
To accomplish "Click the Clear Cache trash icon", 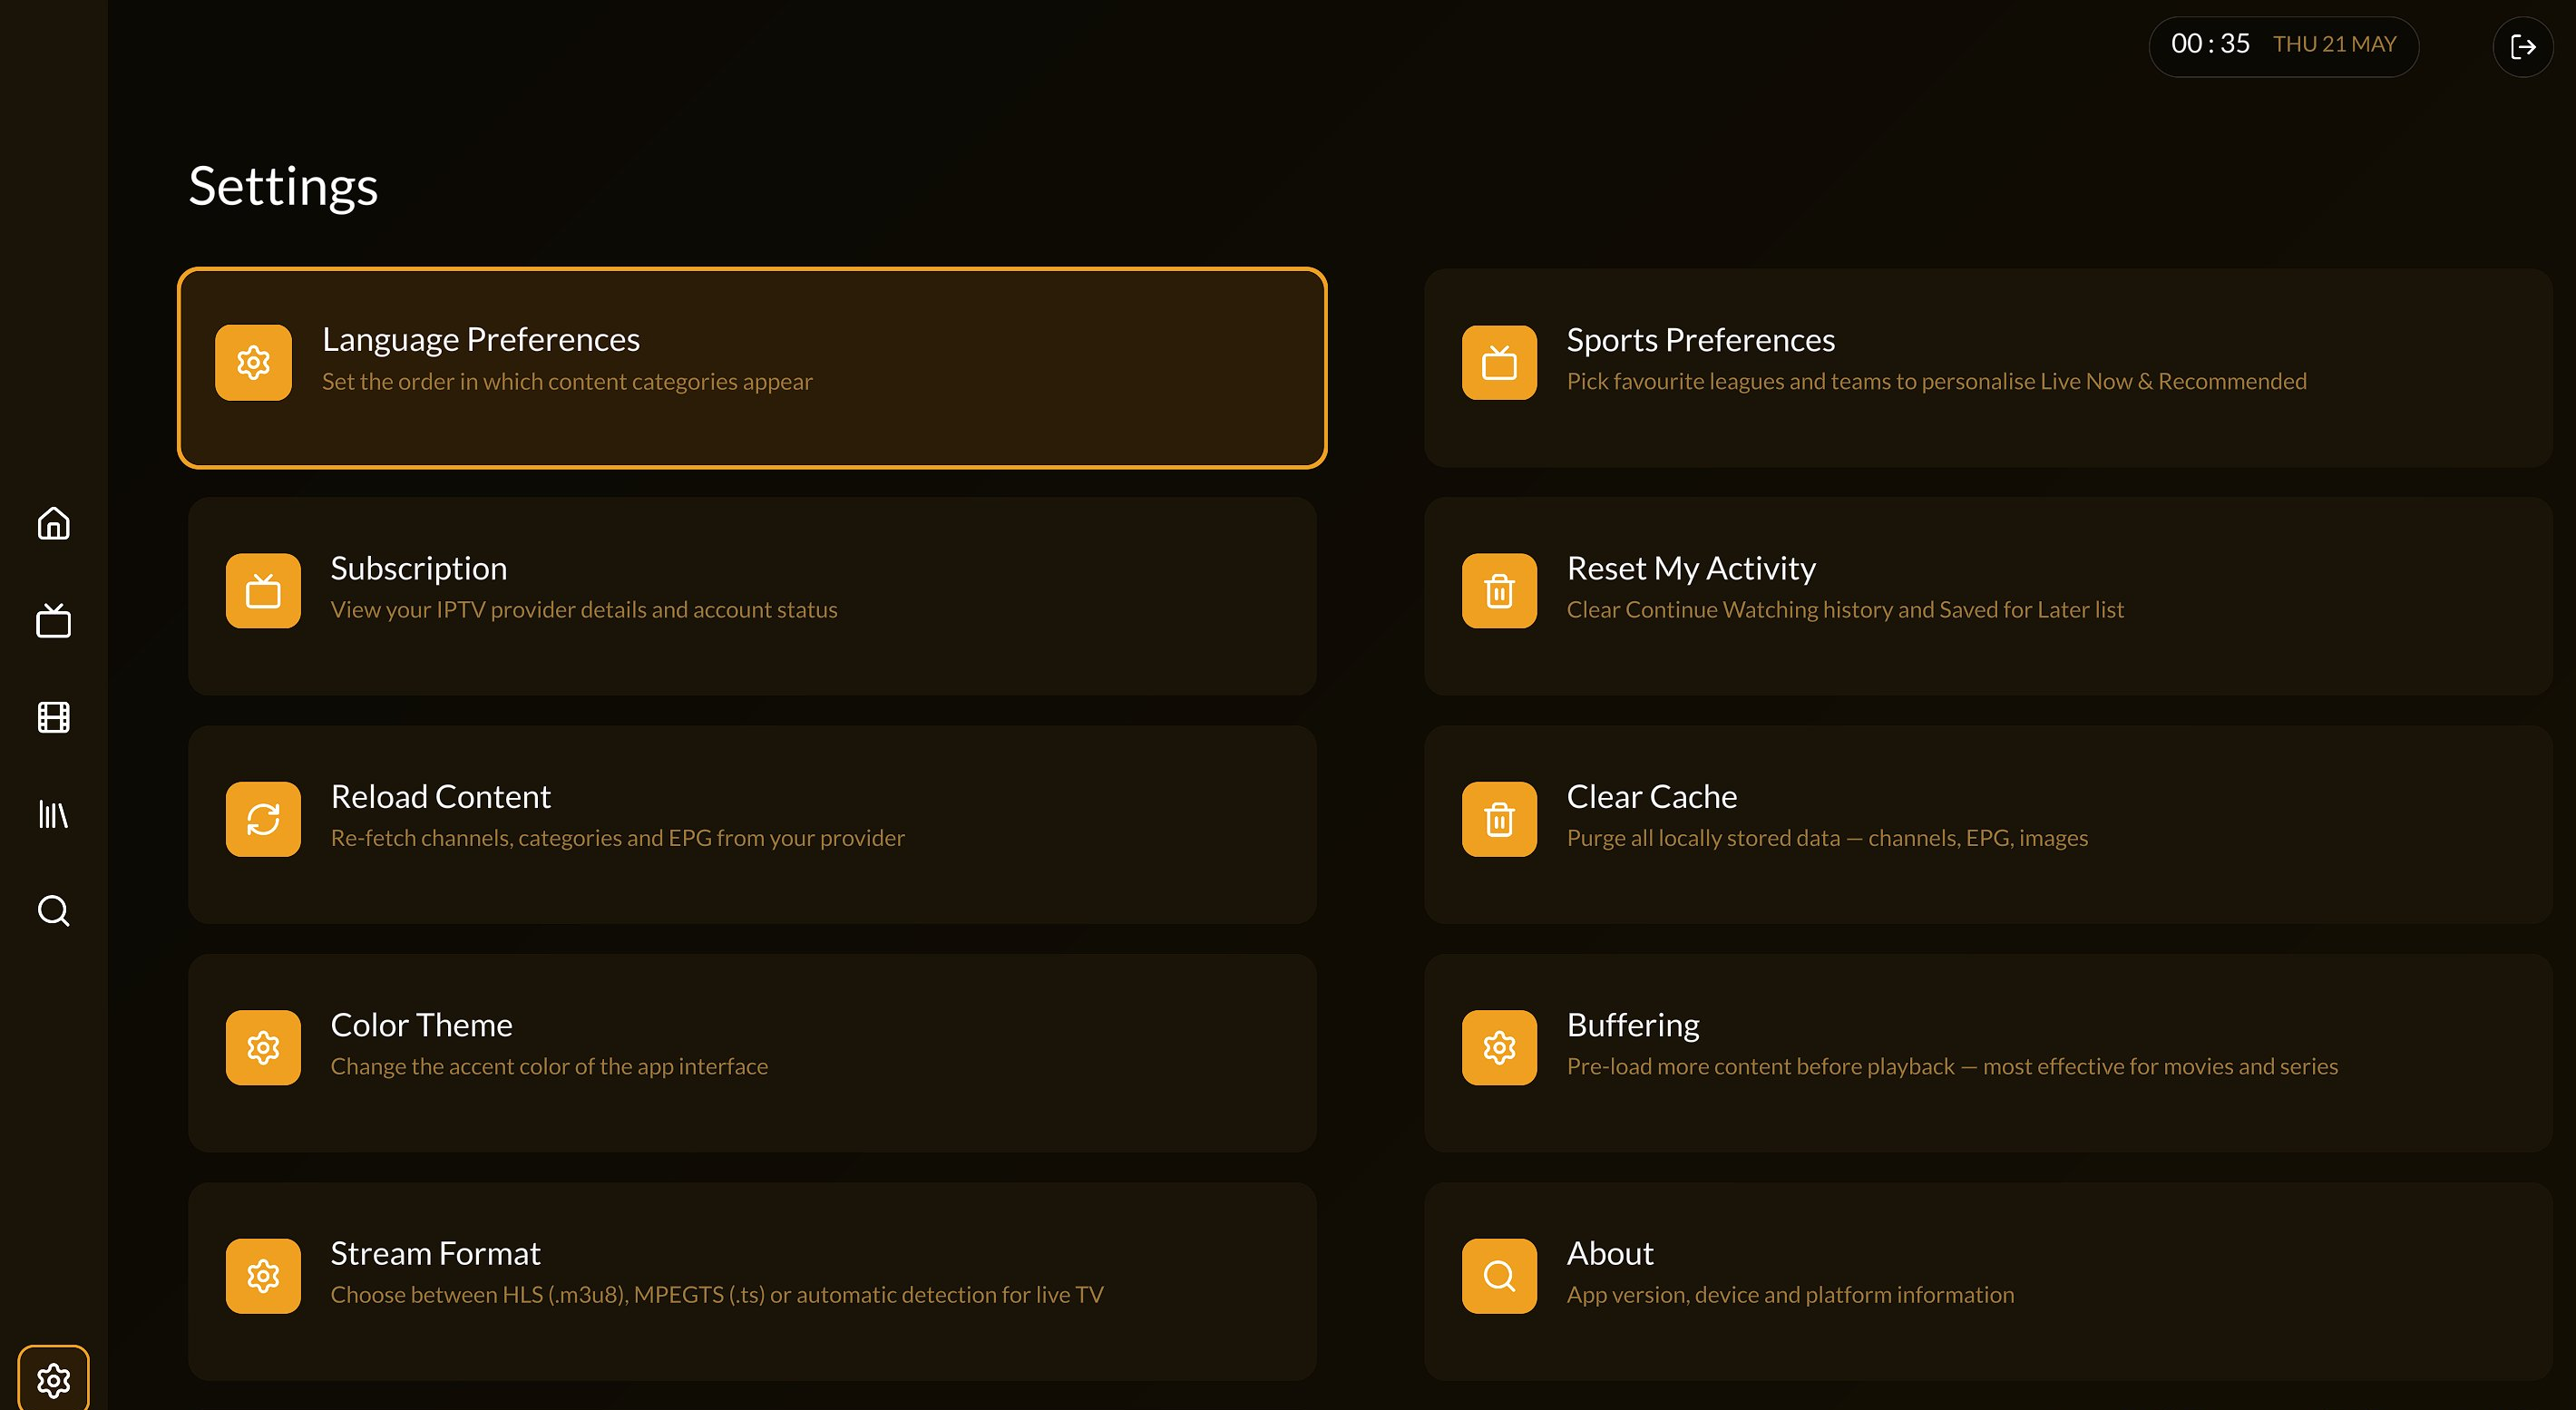I will (x=1499, y=819).
